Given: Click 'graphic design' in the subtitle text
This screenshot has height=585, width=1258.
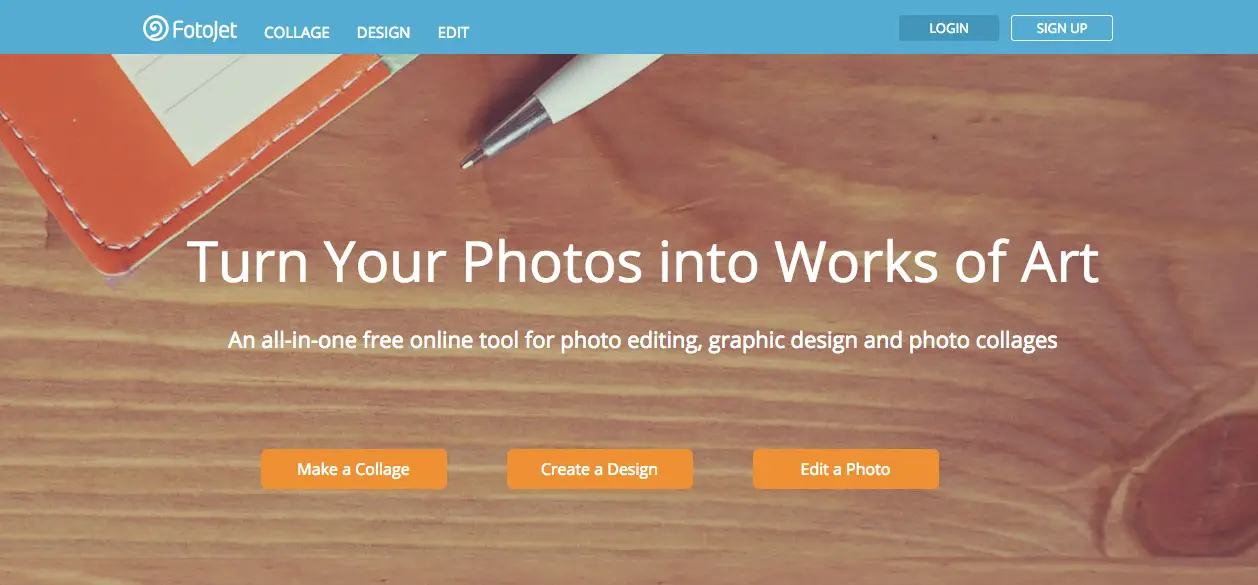Looking at the screenshot, I should tap(783, 341).
